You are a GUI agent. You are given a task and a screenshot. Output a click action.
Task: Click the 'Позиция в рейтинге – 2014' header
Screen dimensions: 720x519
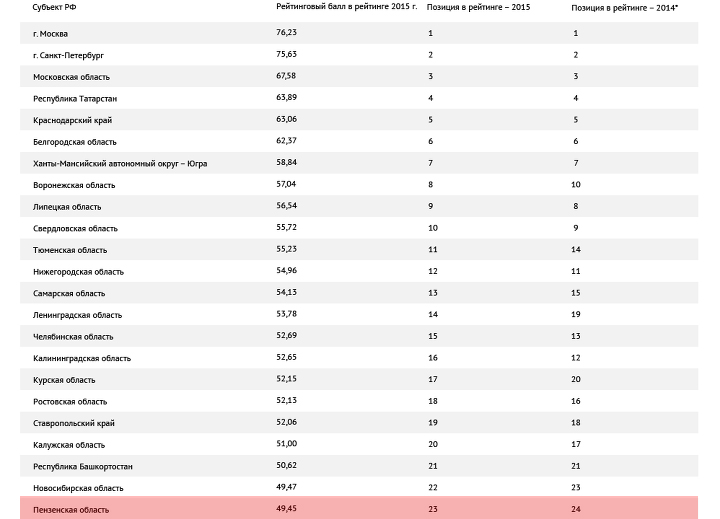(624, 7)
